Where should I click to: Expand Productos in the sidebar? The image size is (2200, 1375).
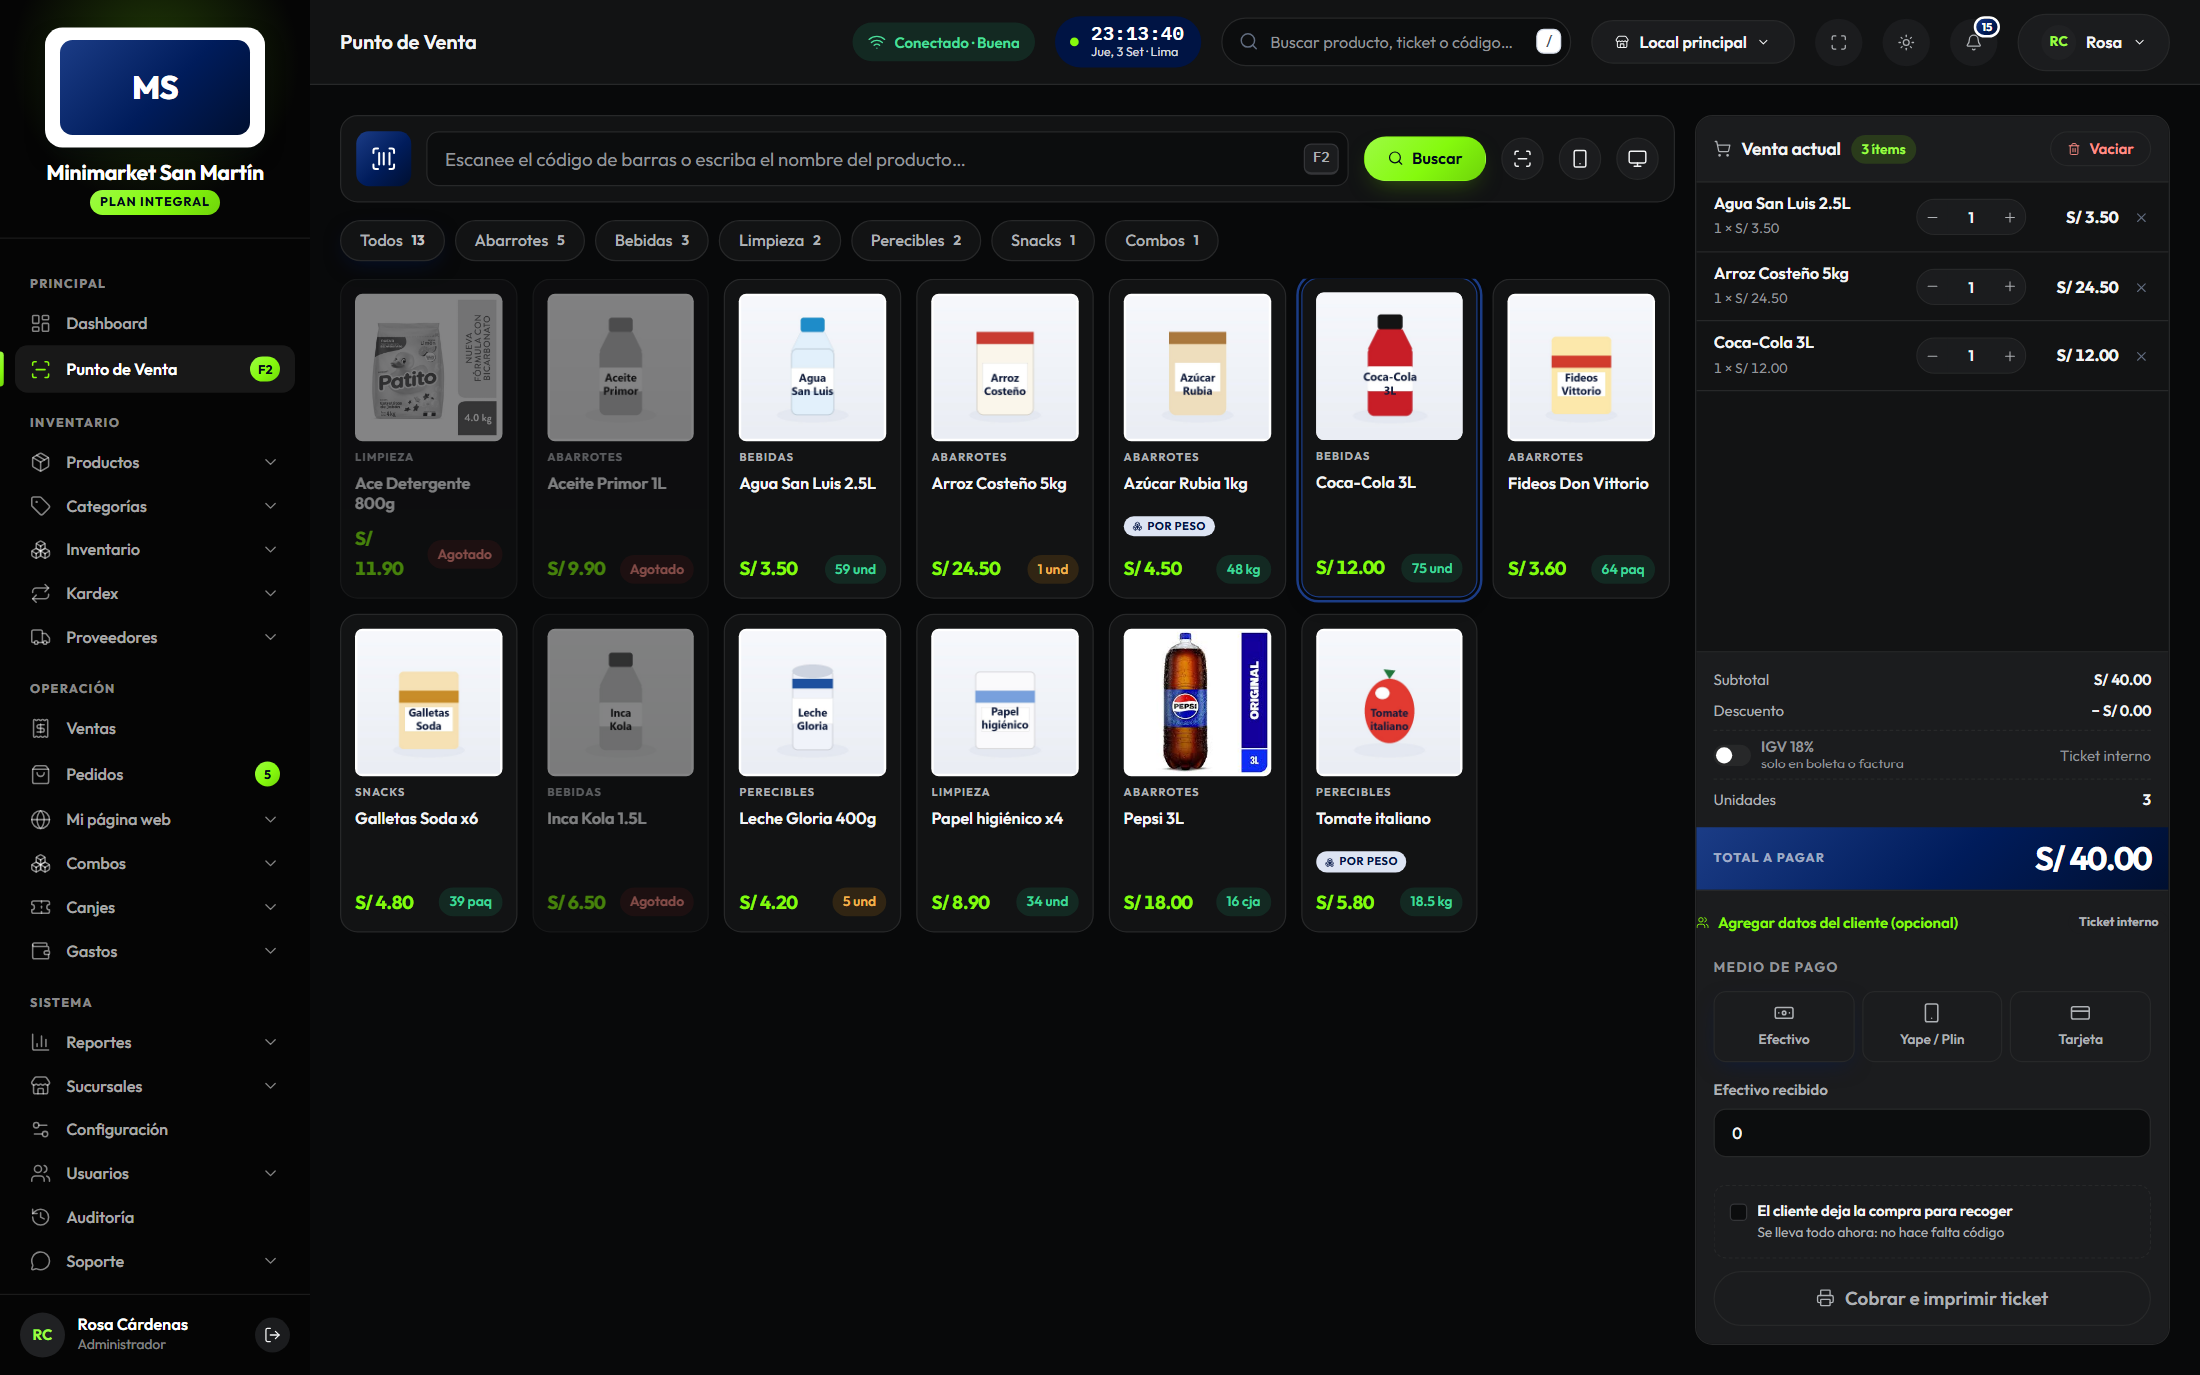point(155,462)
